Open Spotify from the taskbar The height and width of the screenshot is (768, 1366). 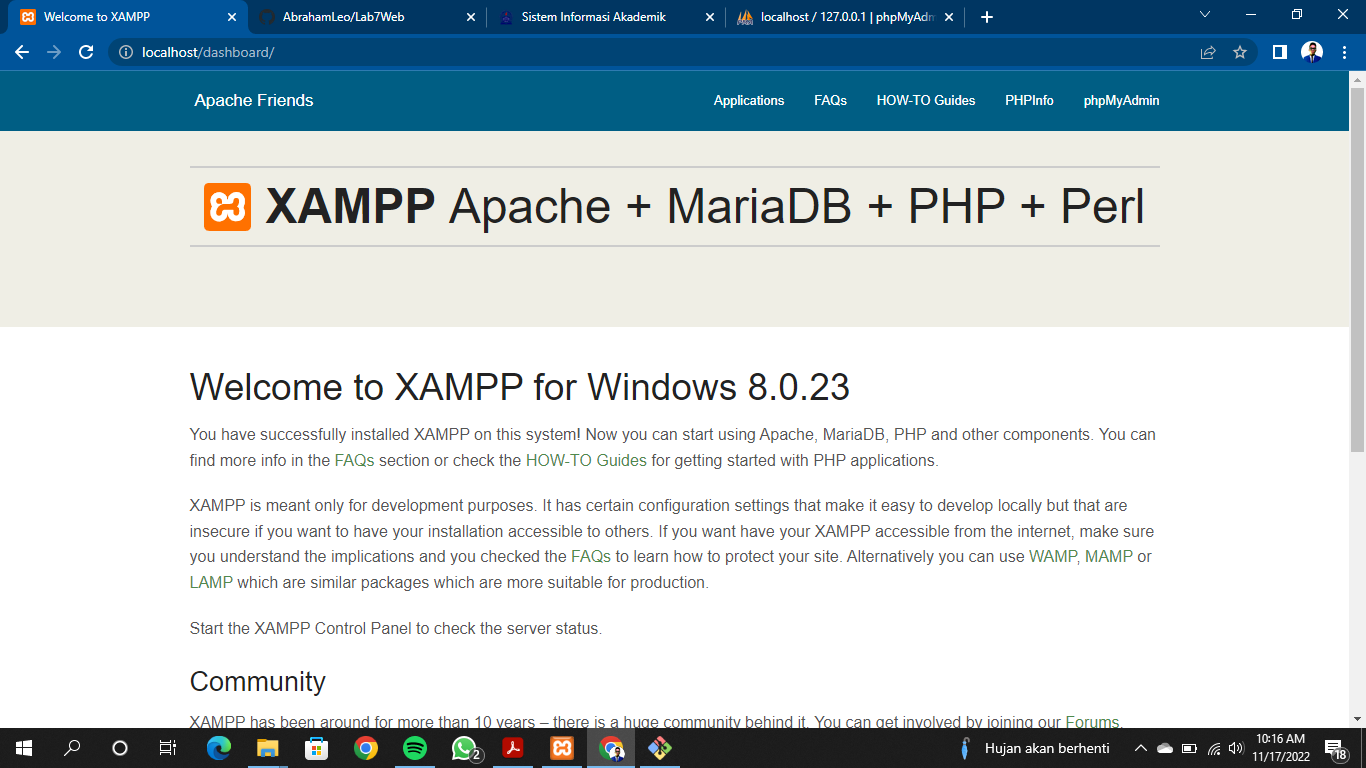(x=415, y=748)
